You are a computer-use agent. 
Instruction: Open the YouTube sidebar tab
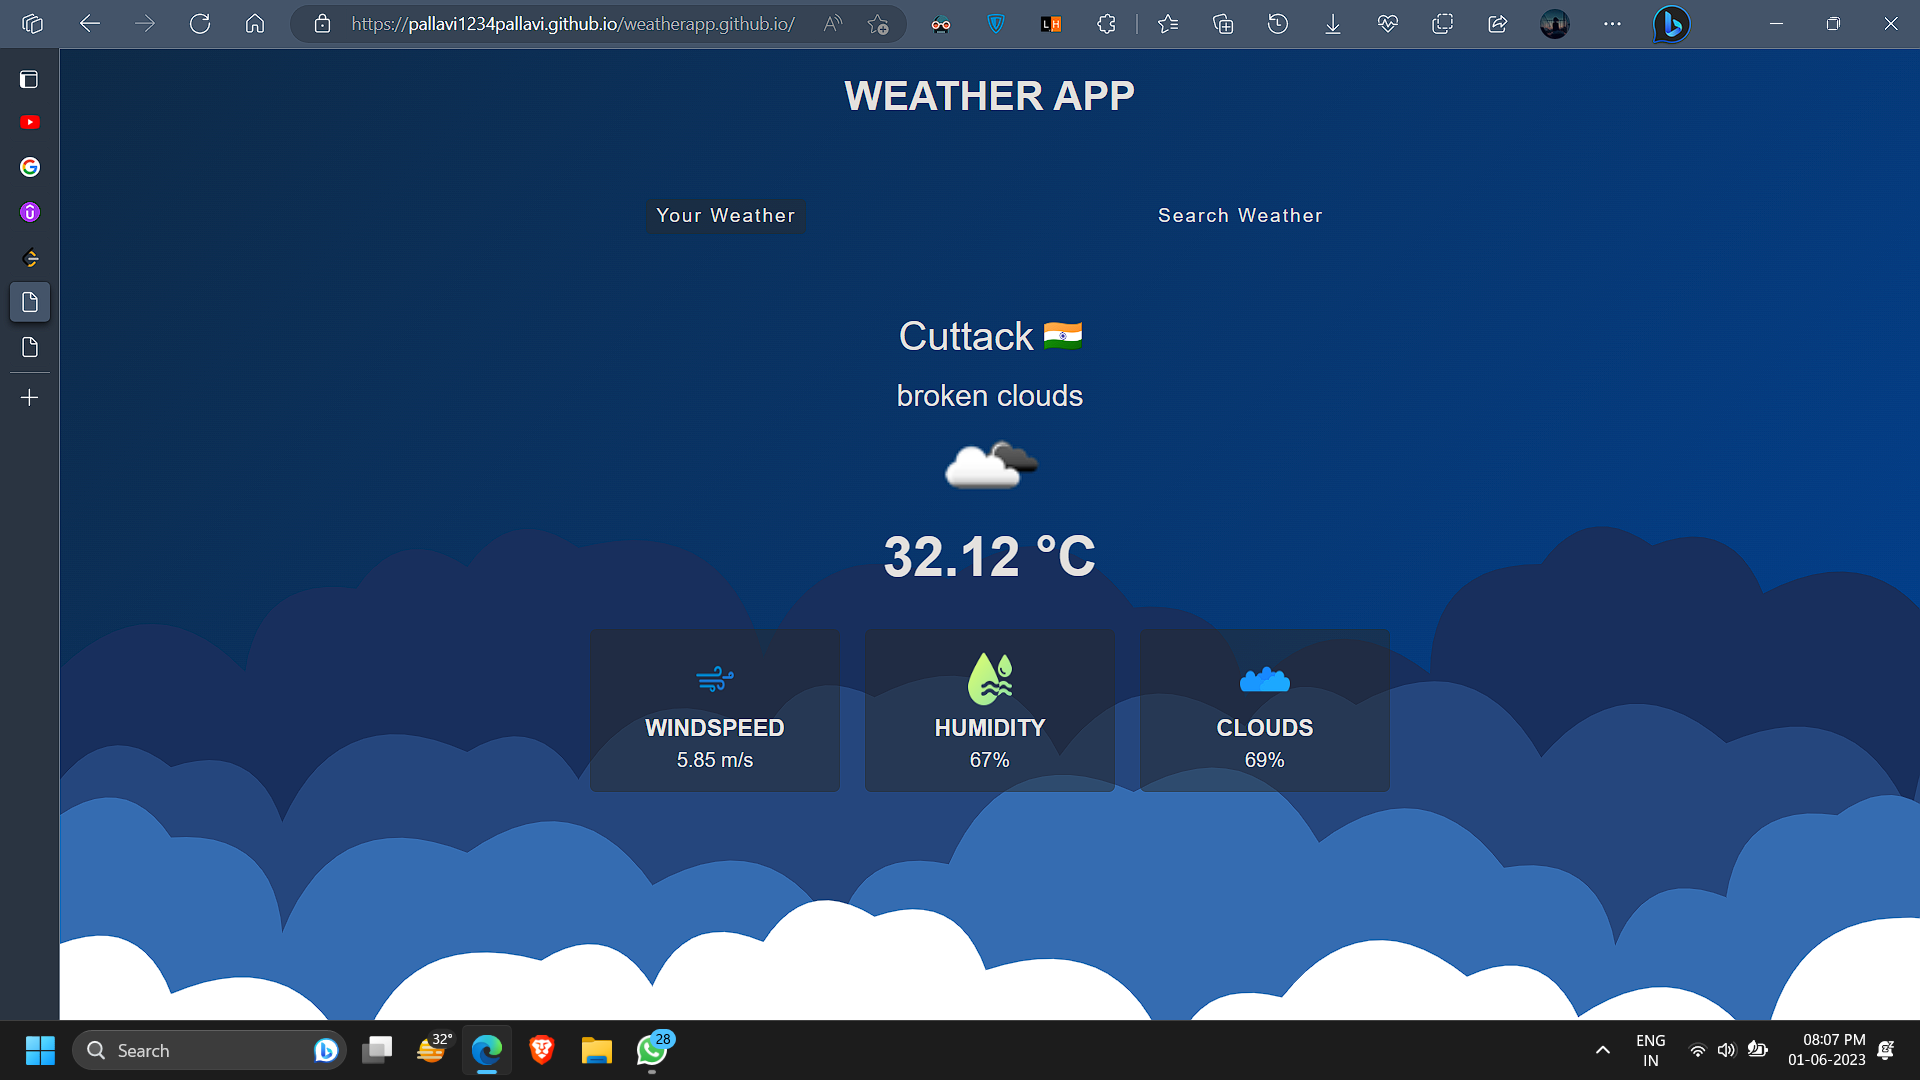pyautogui.click(x=30, y=123)
